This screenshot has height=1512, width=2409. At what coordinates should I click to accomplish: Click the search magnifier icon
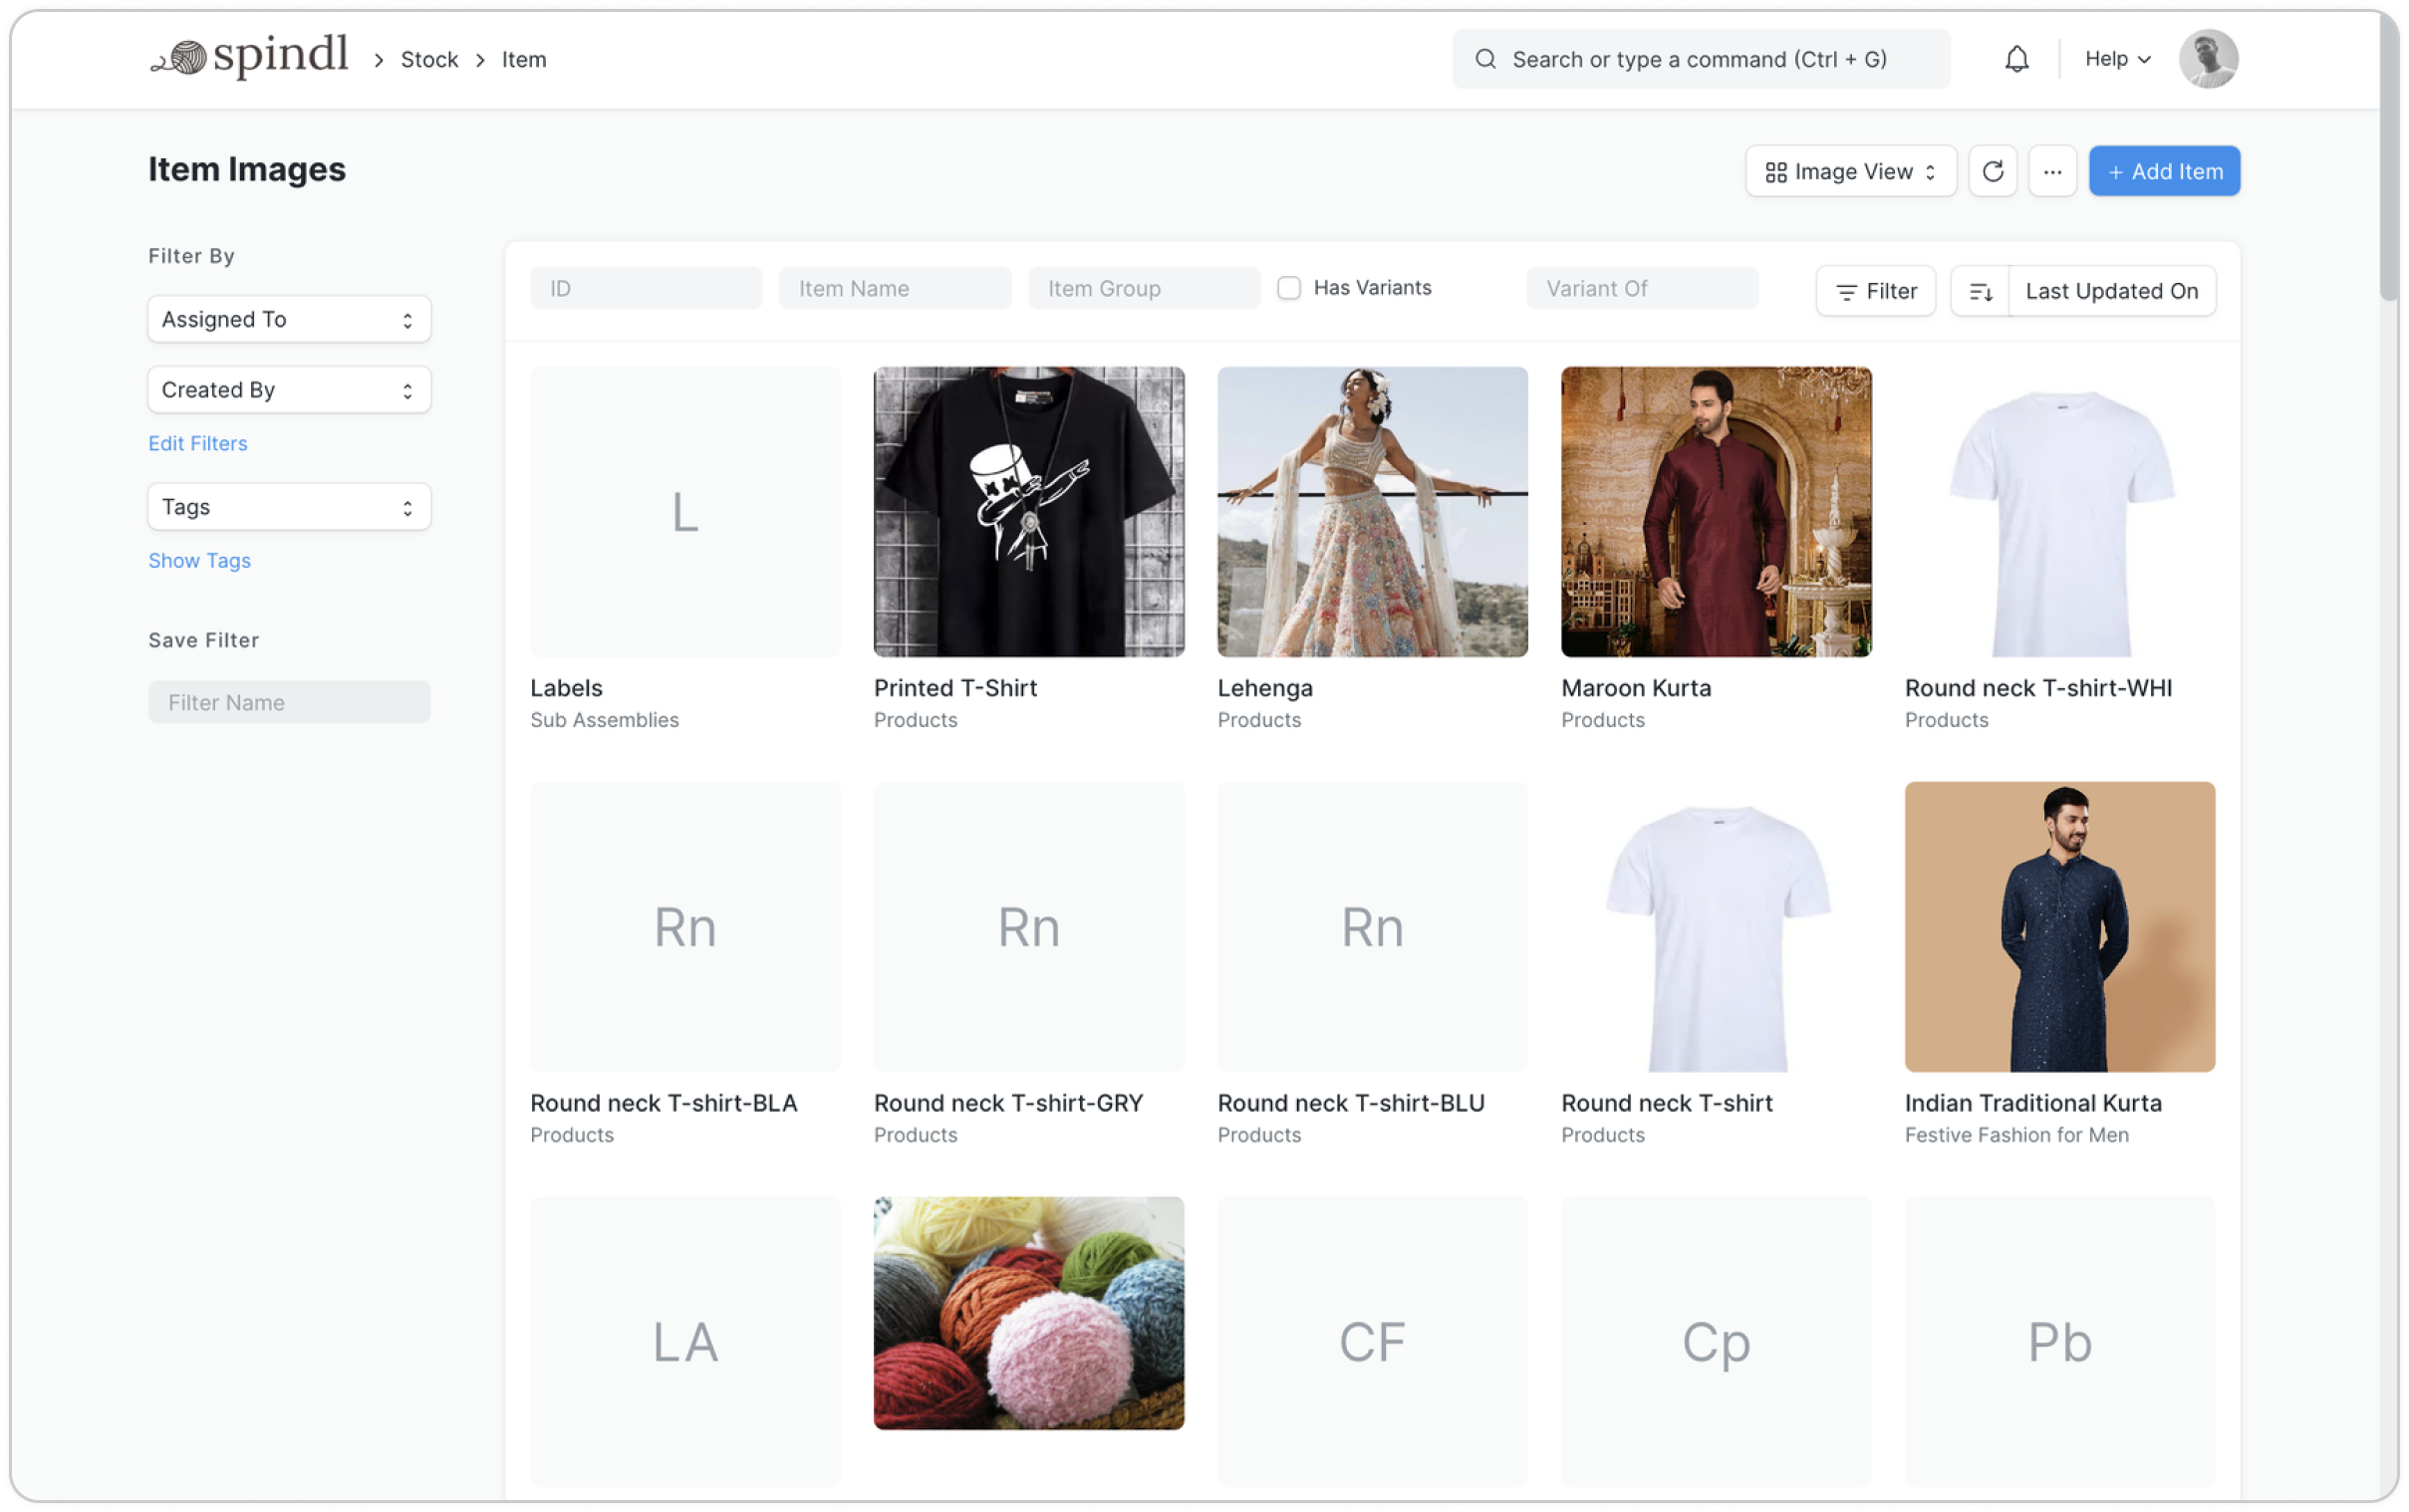[1486, 59]
